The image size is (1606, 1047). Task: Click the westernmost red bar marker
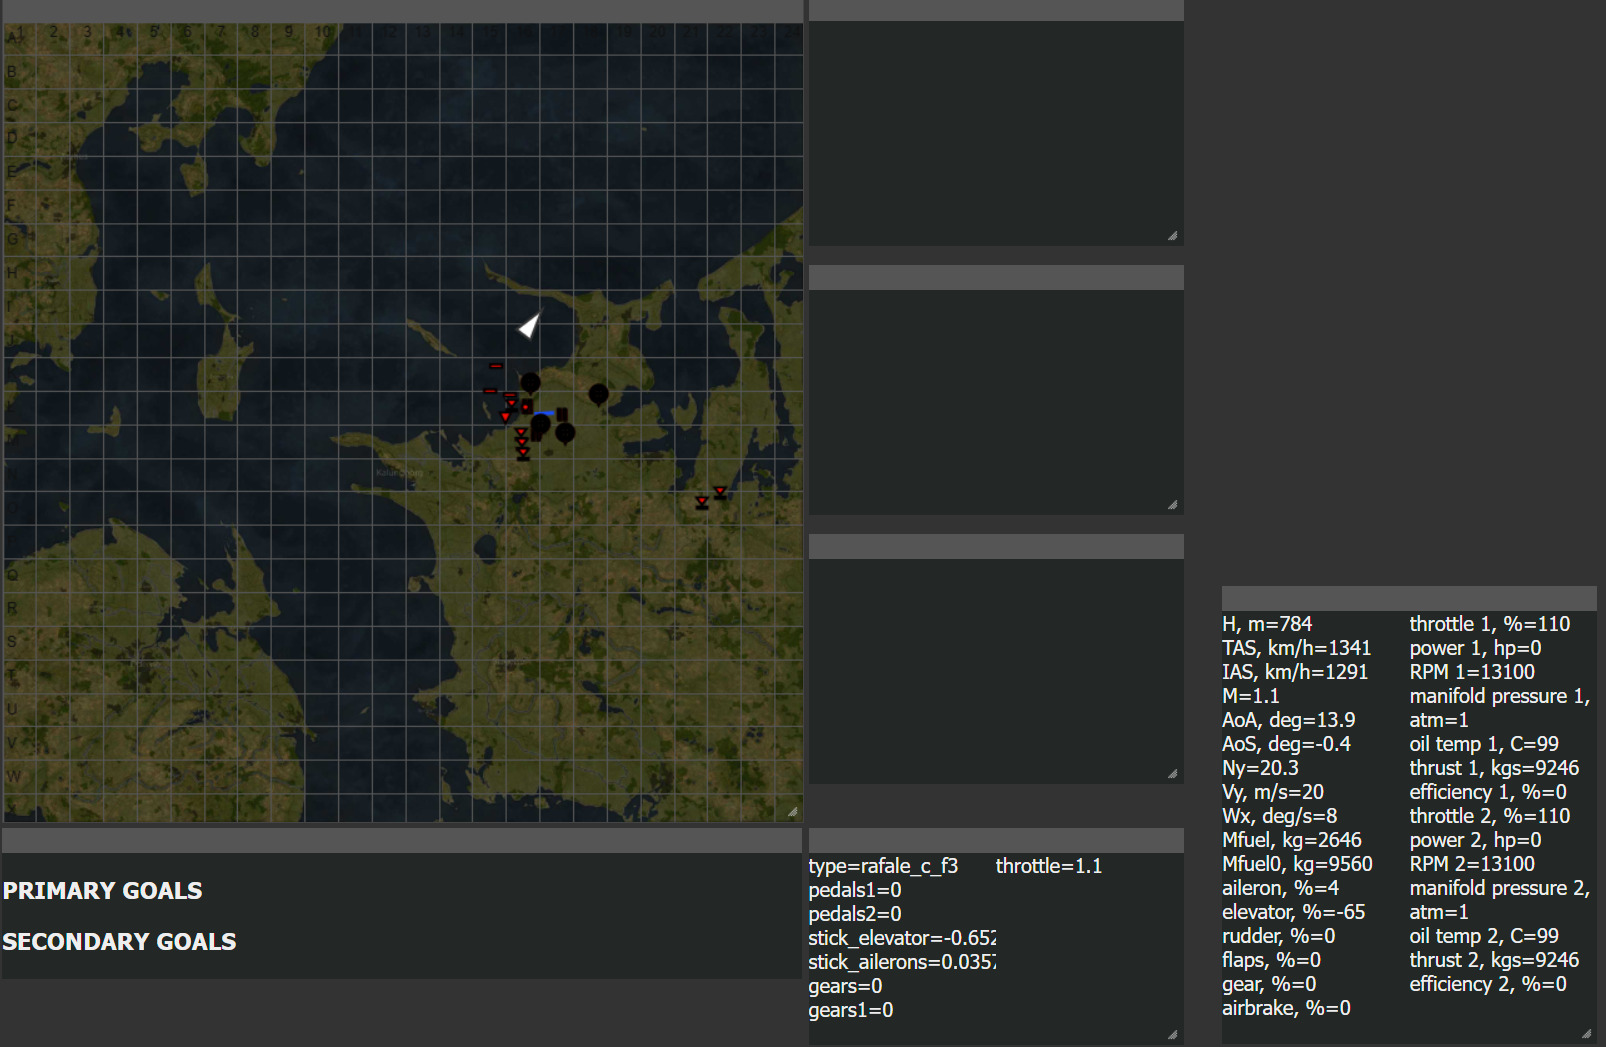(x=489, y=390)
